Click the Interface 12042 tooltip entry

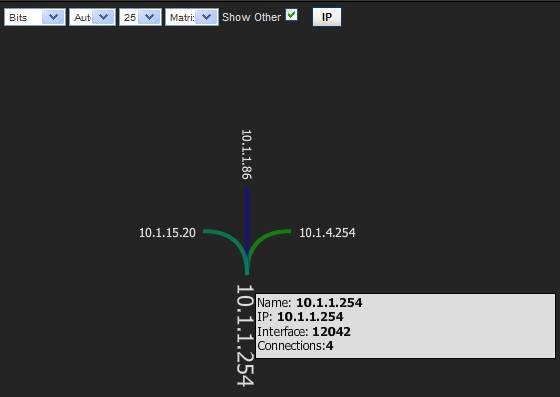pos(304,332)
